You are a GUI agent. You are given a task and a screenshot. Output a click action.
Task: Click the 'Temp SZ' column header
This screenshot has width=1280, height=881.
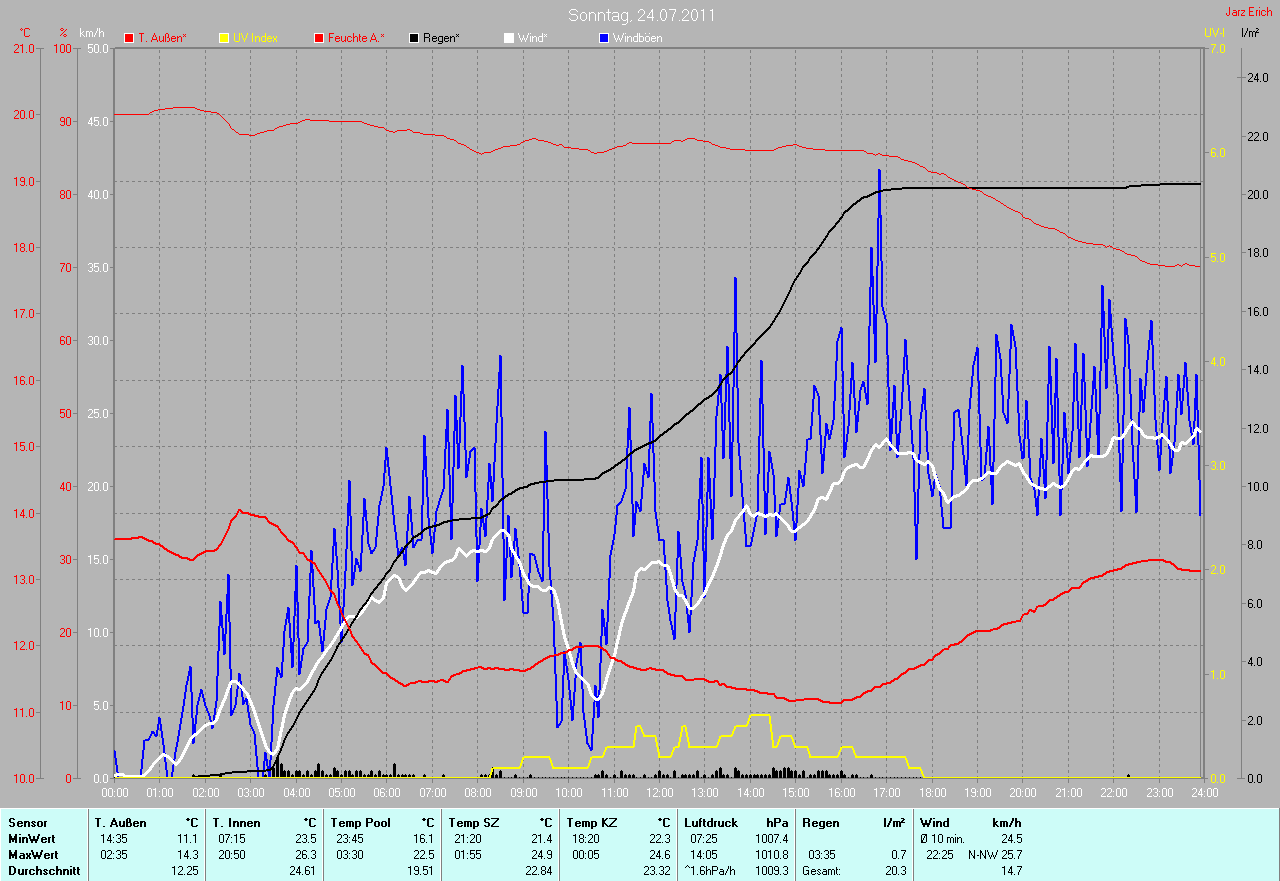475,823
